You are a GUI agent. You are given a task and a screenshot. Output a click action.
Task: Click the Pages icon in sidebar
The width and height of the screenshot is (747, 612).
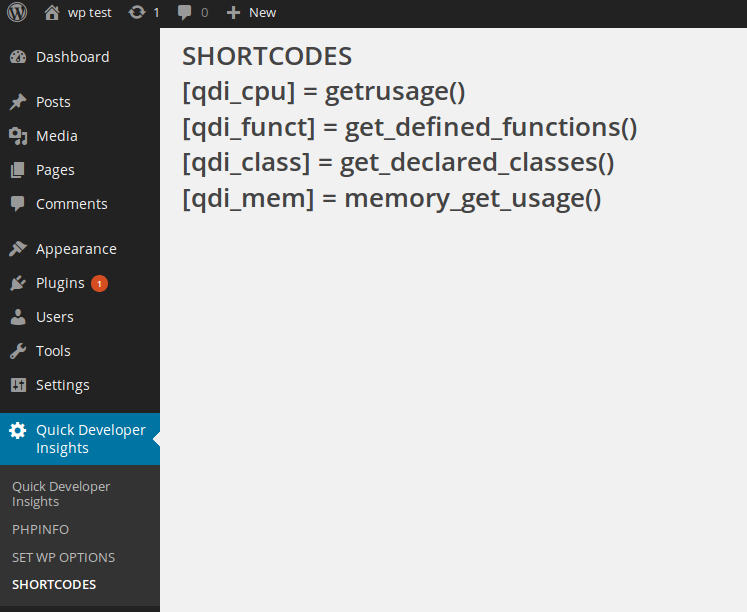click(18, 170)
